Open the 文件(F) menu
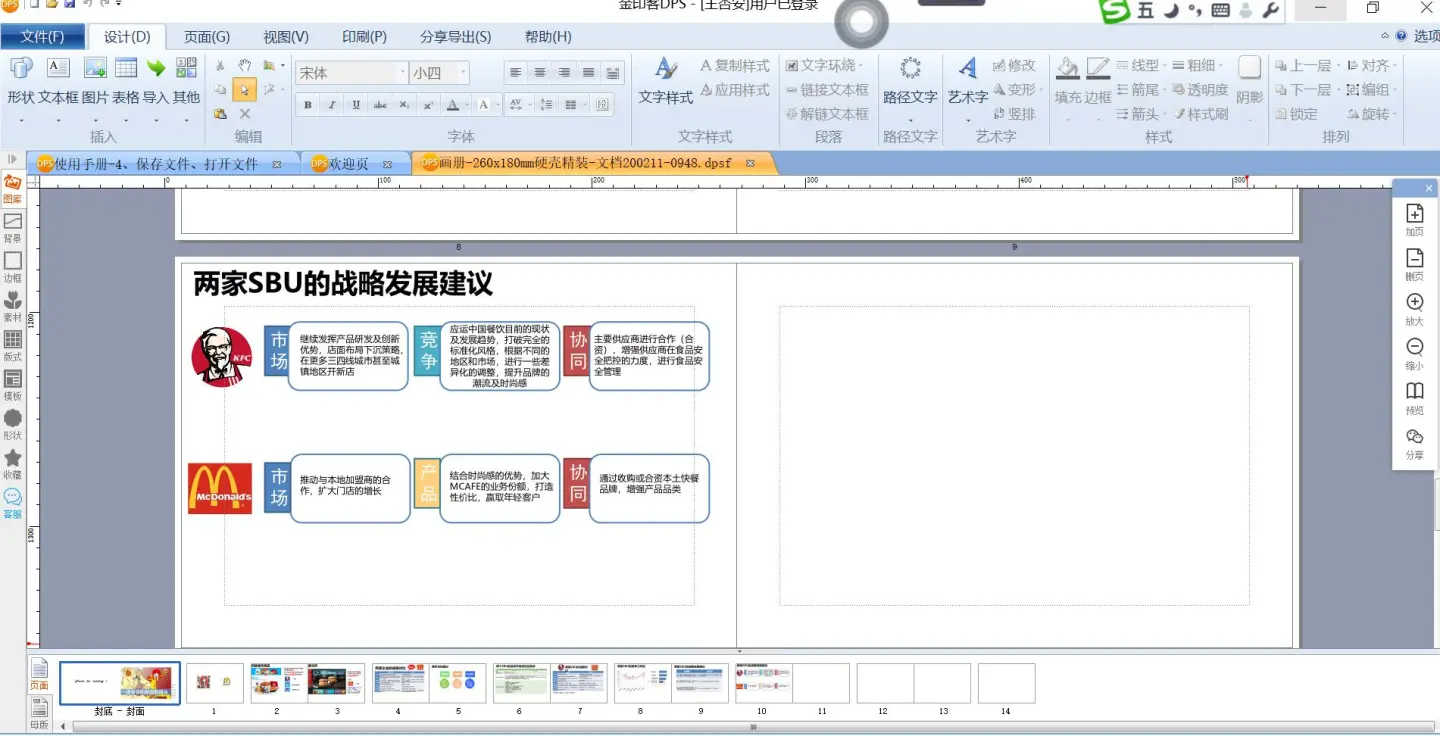 [43, 37]
